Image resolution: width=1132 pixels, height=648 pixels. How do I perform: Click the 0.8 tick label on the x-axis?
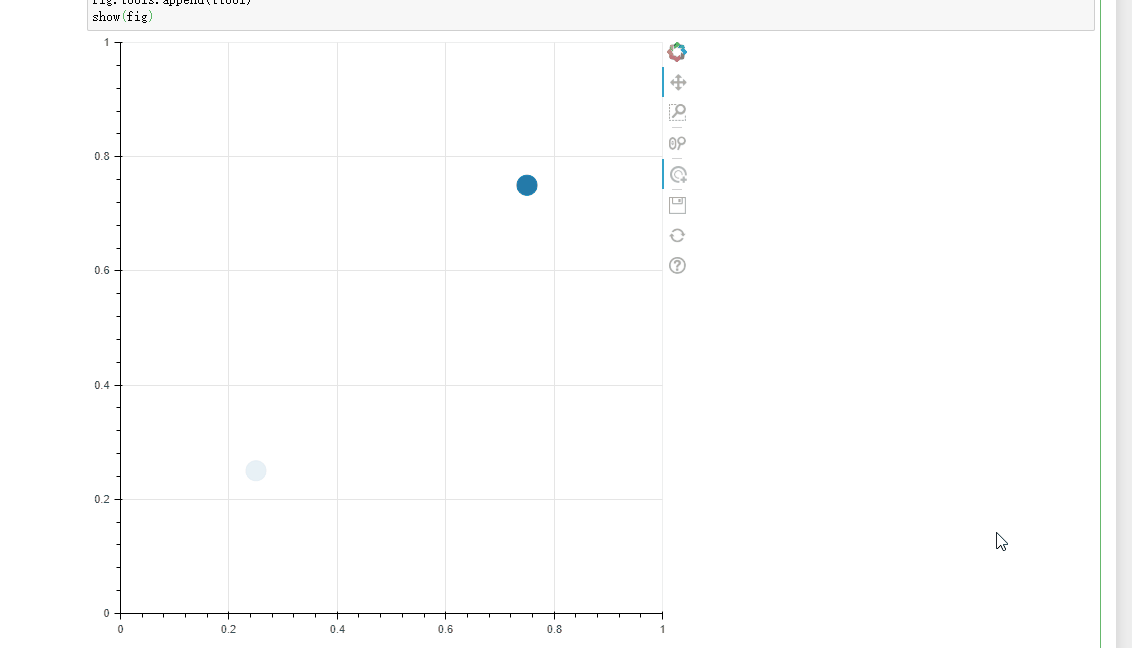[x=555, y=629]
